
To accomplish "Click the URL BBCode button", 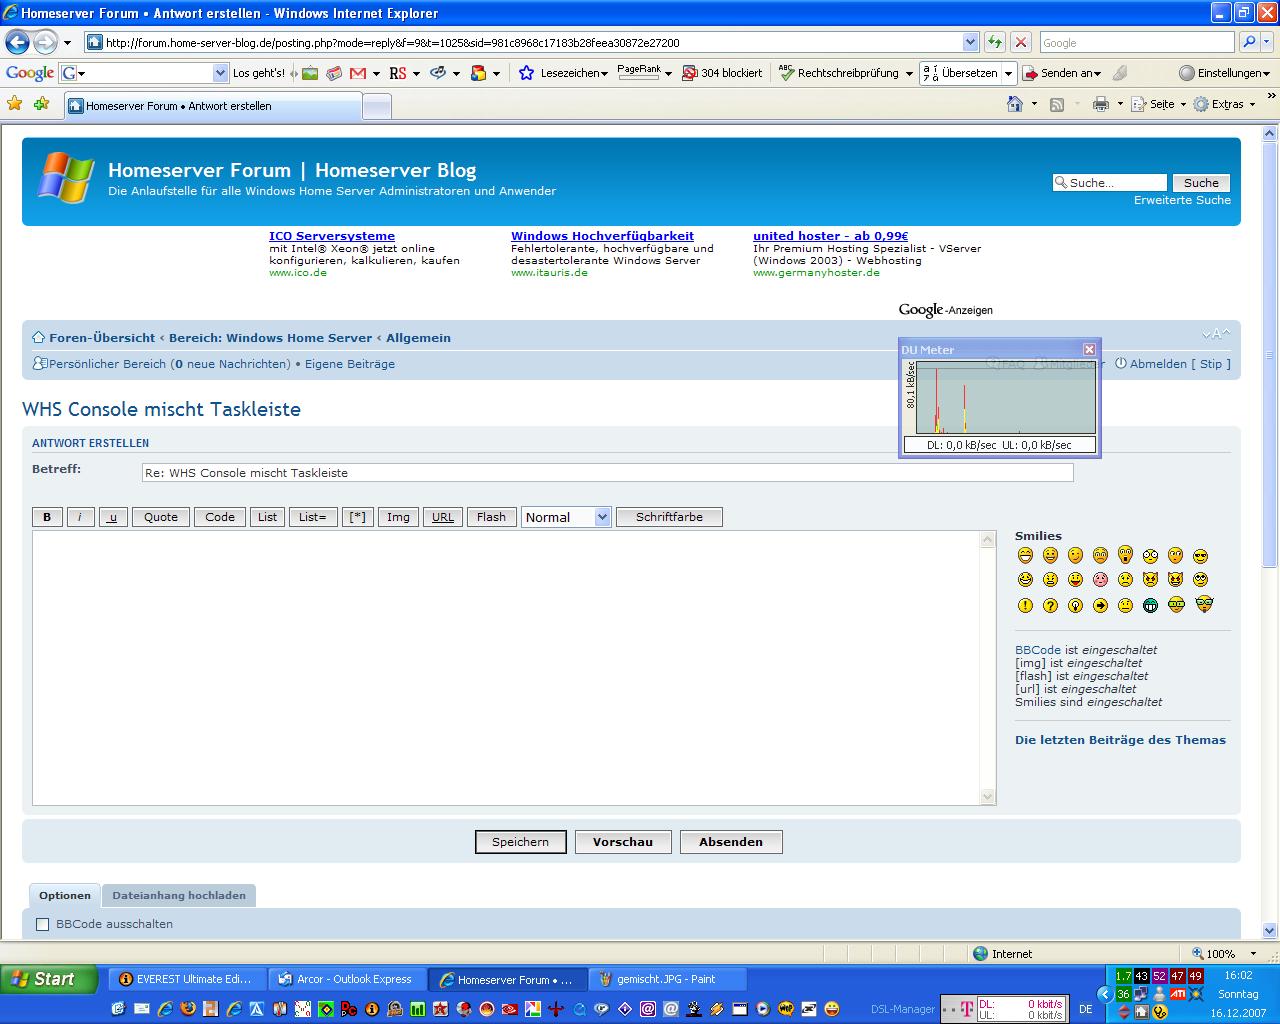I will click(443, 517).
